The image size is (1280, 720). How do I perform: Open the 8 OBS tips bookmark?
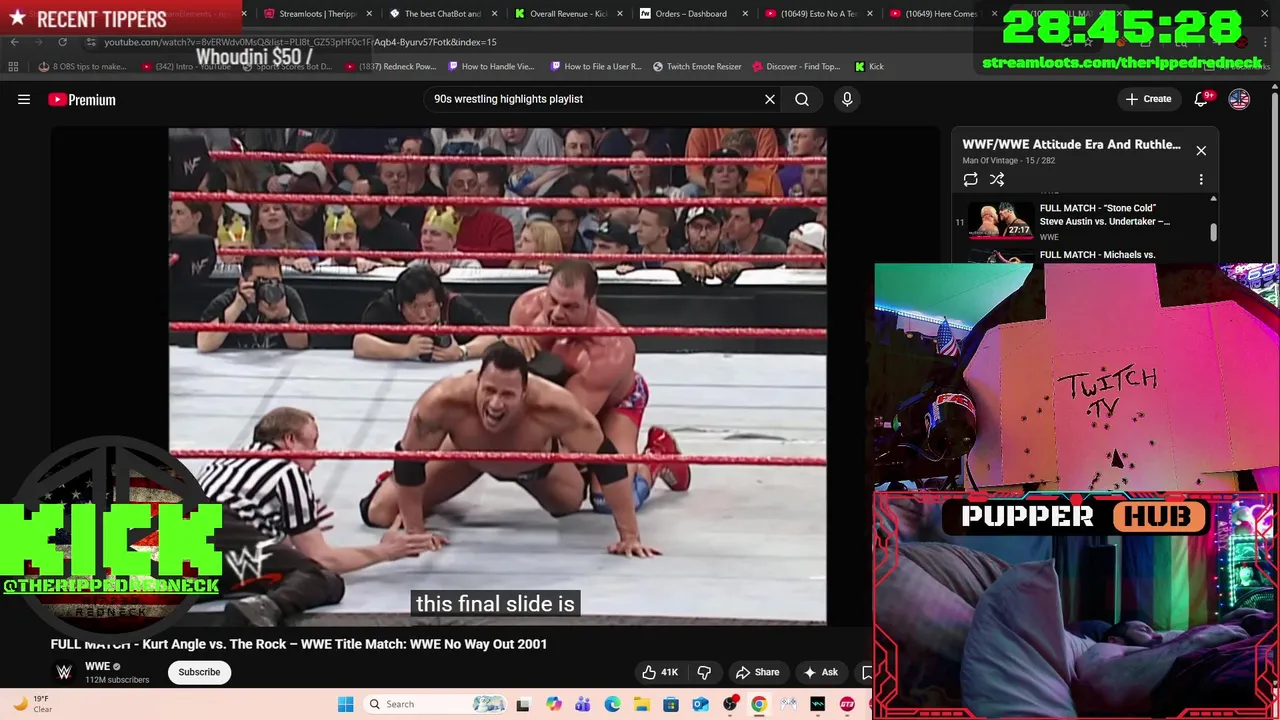tap(83, 67)
